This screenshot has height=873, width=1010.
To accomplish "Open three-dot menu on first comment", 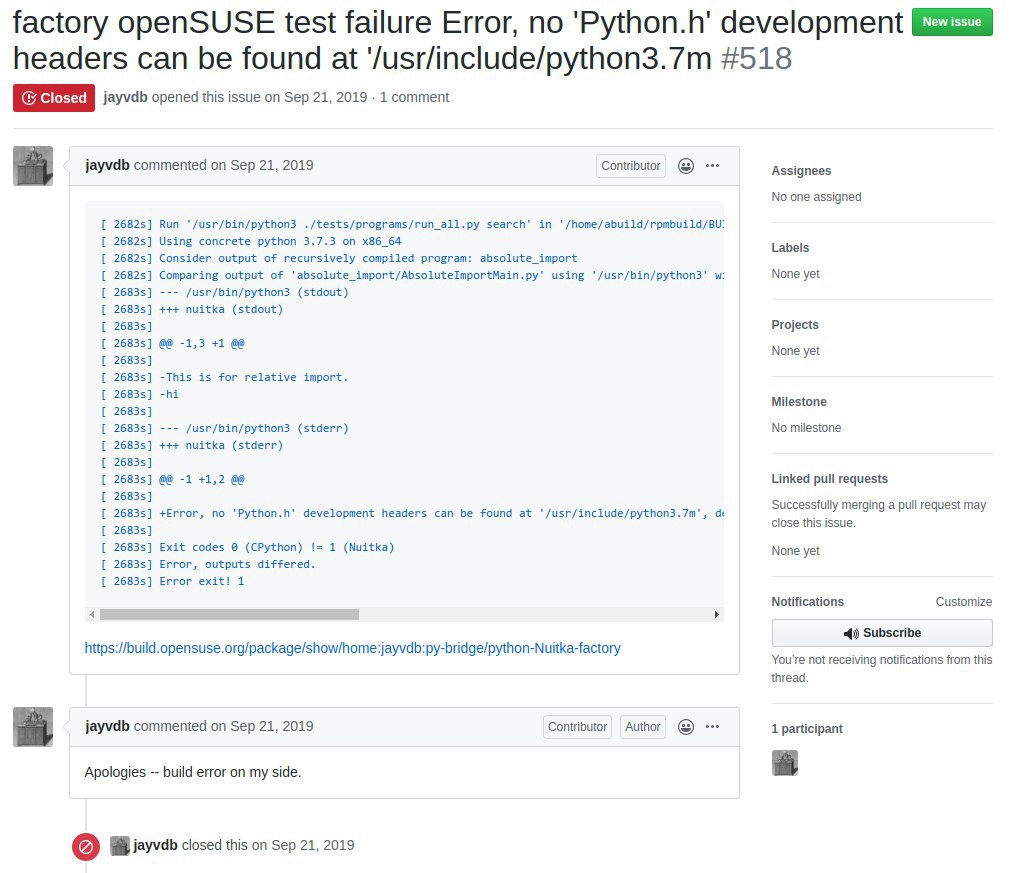I will coord(712,166).
